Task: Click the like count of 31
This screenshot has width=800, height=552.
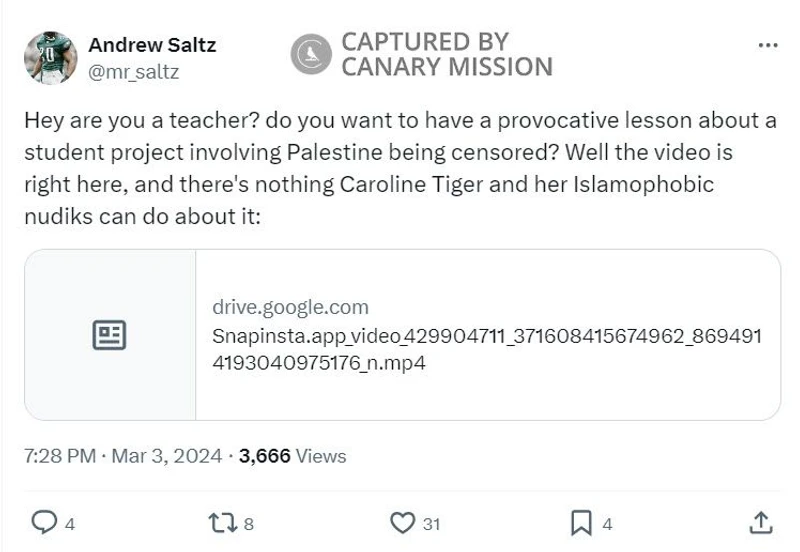Action: point(431,523)
